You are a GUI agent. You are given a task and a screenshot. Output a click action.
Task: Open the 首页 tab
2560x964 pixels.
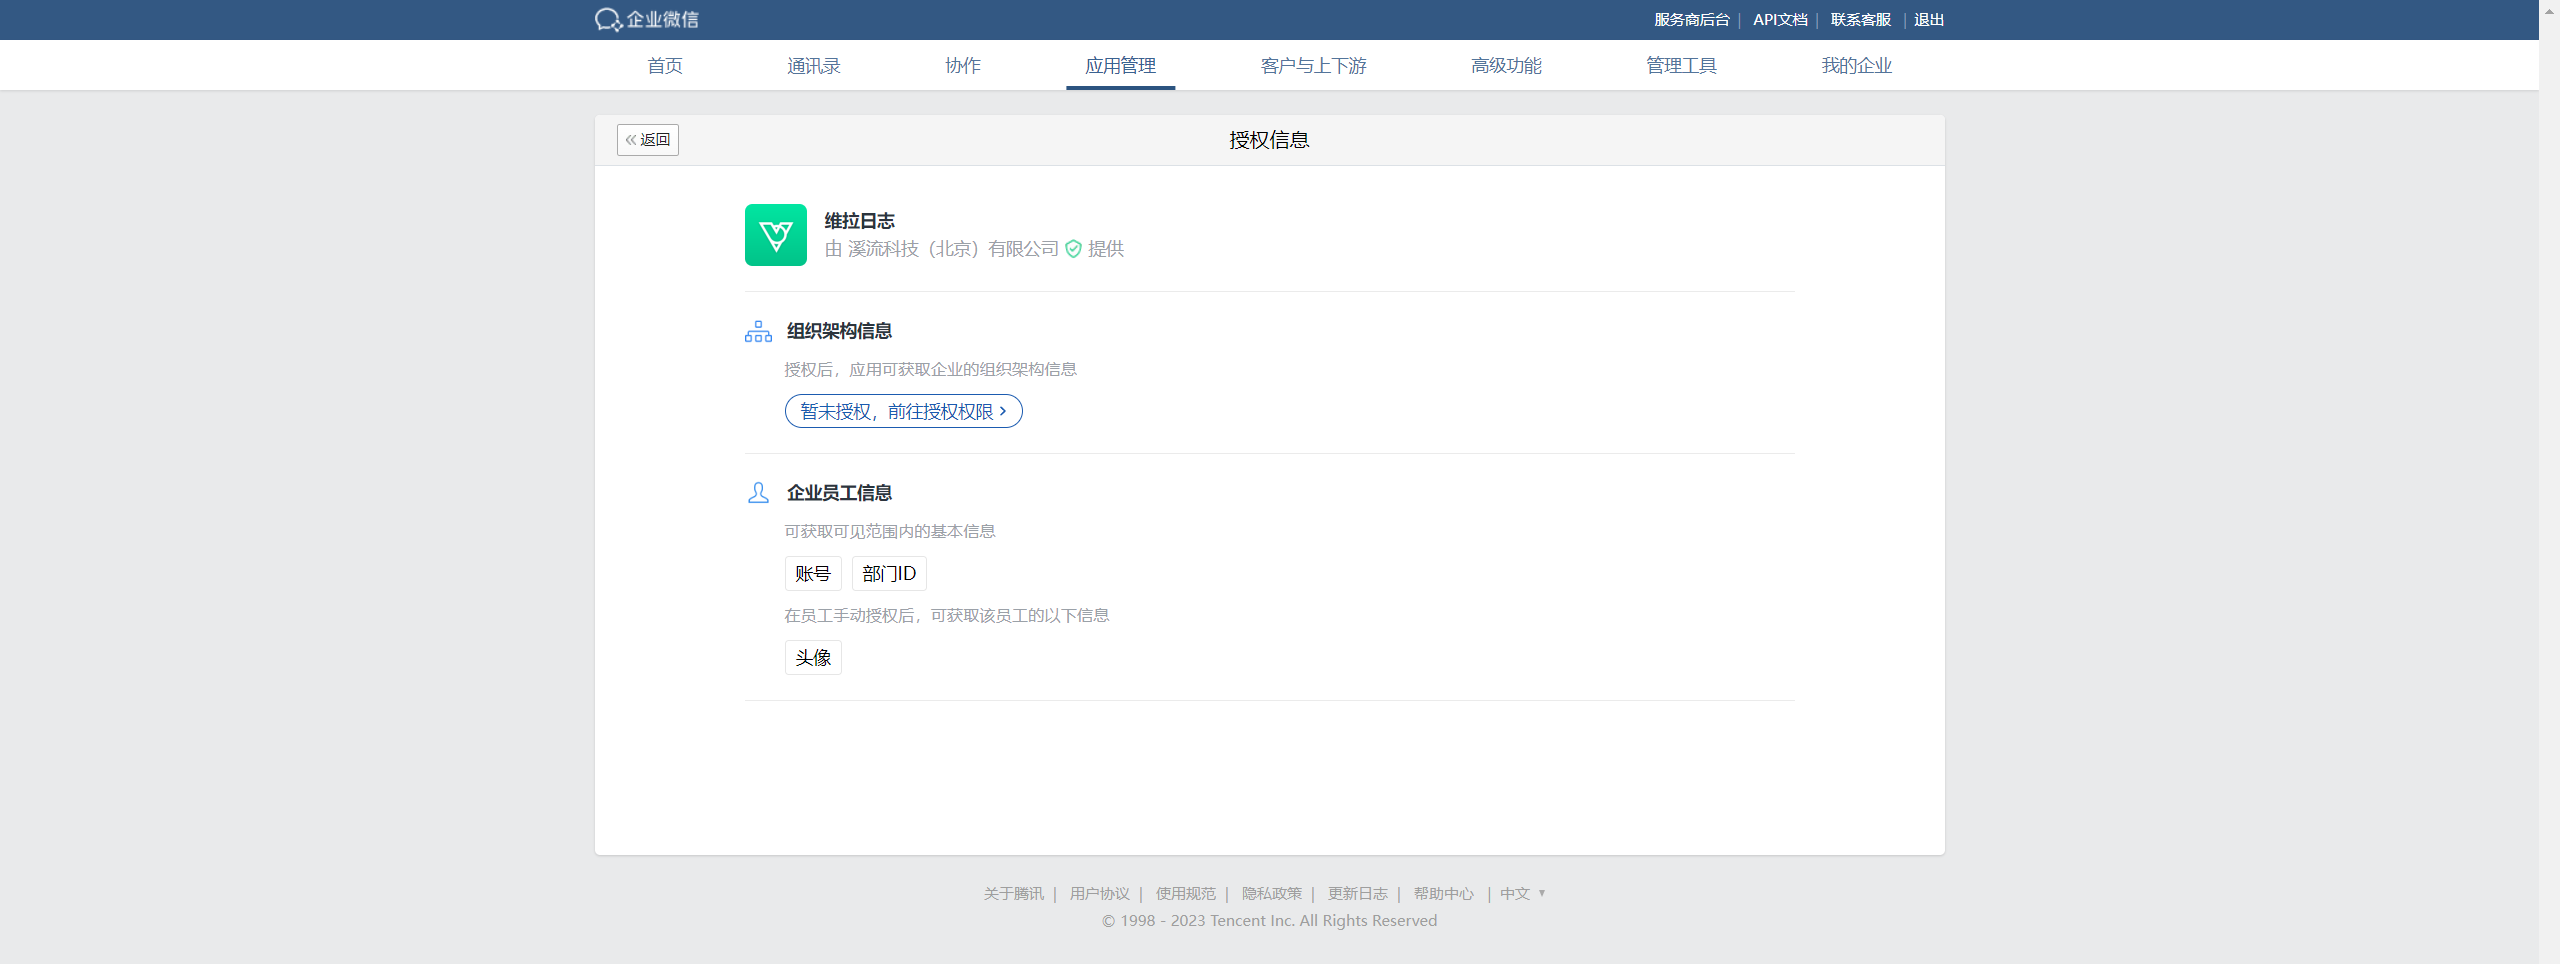(665, 66)
